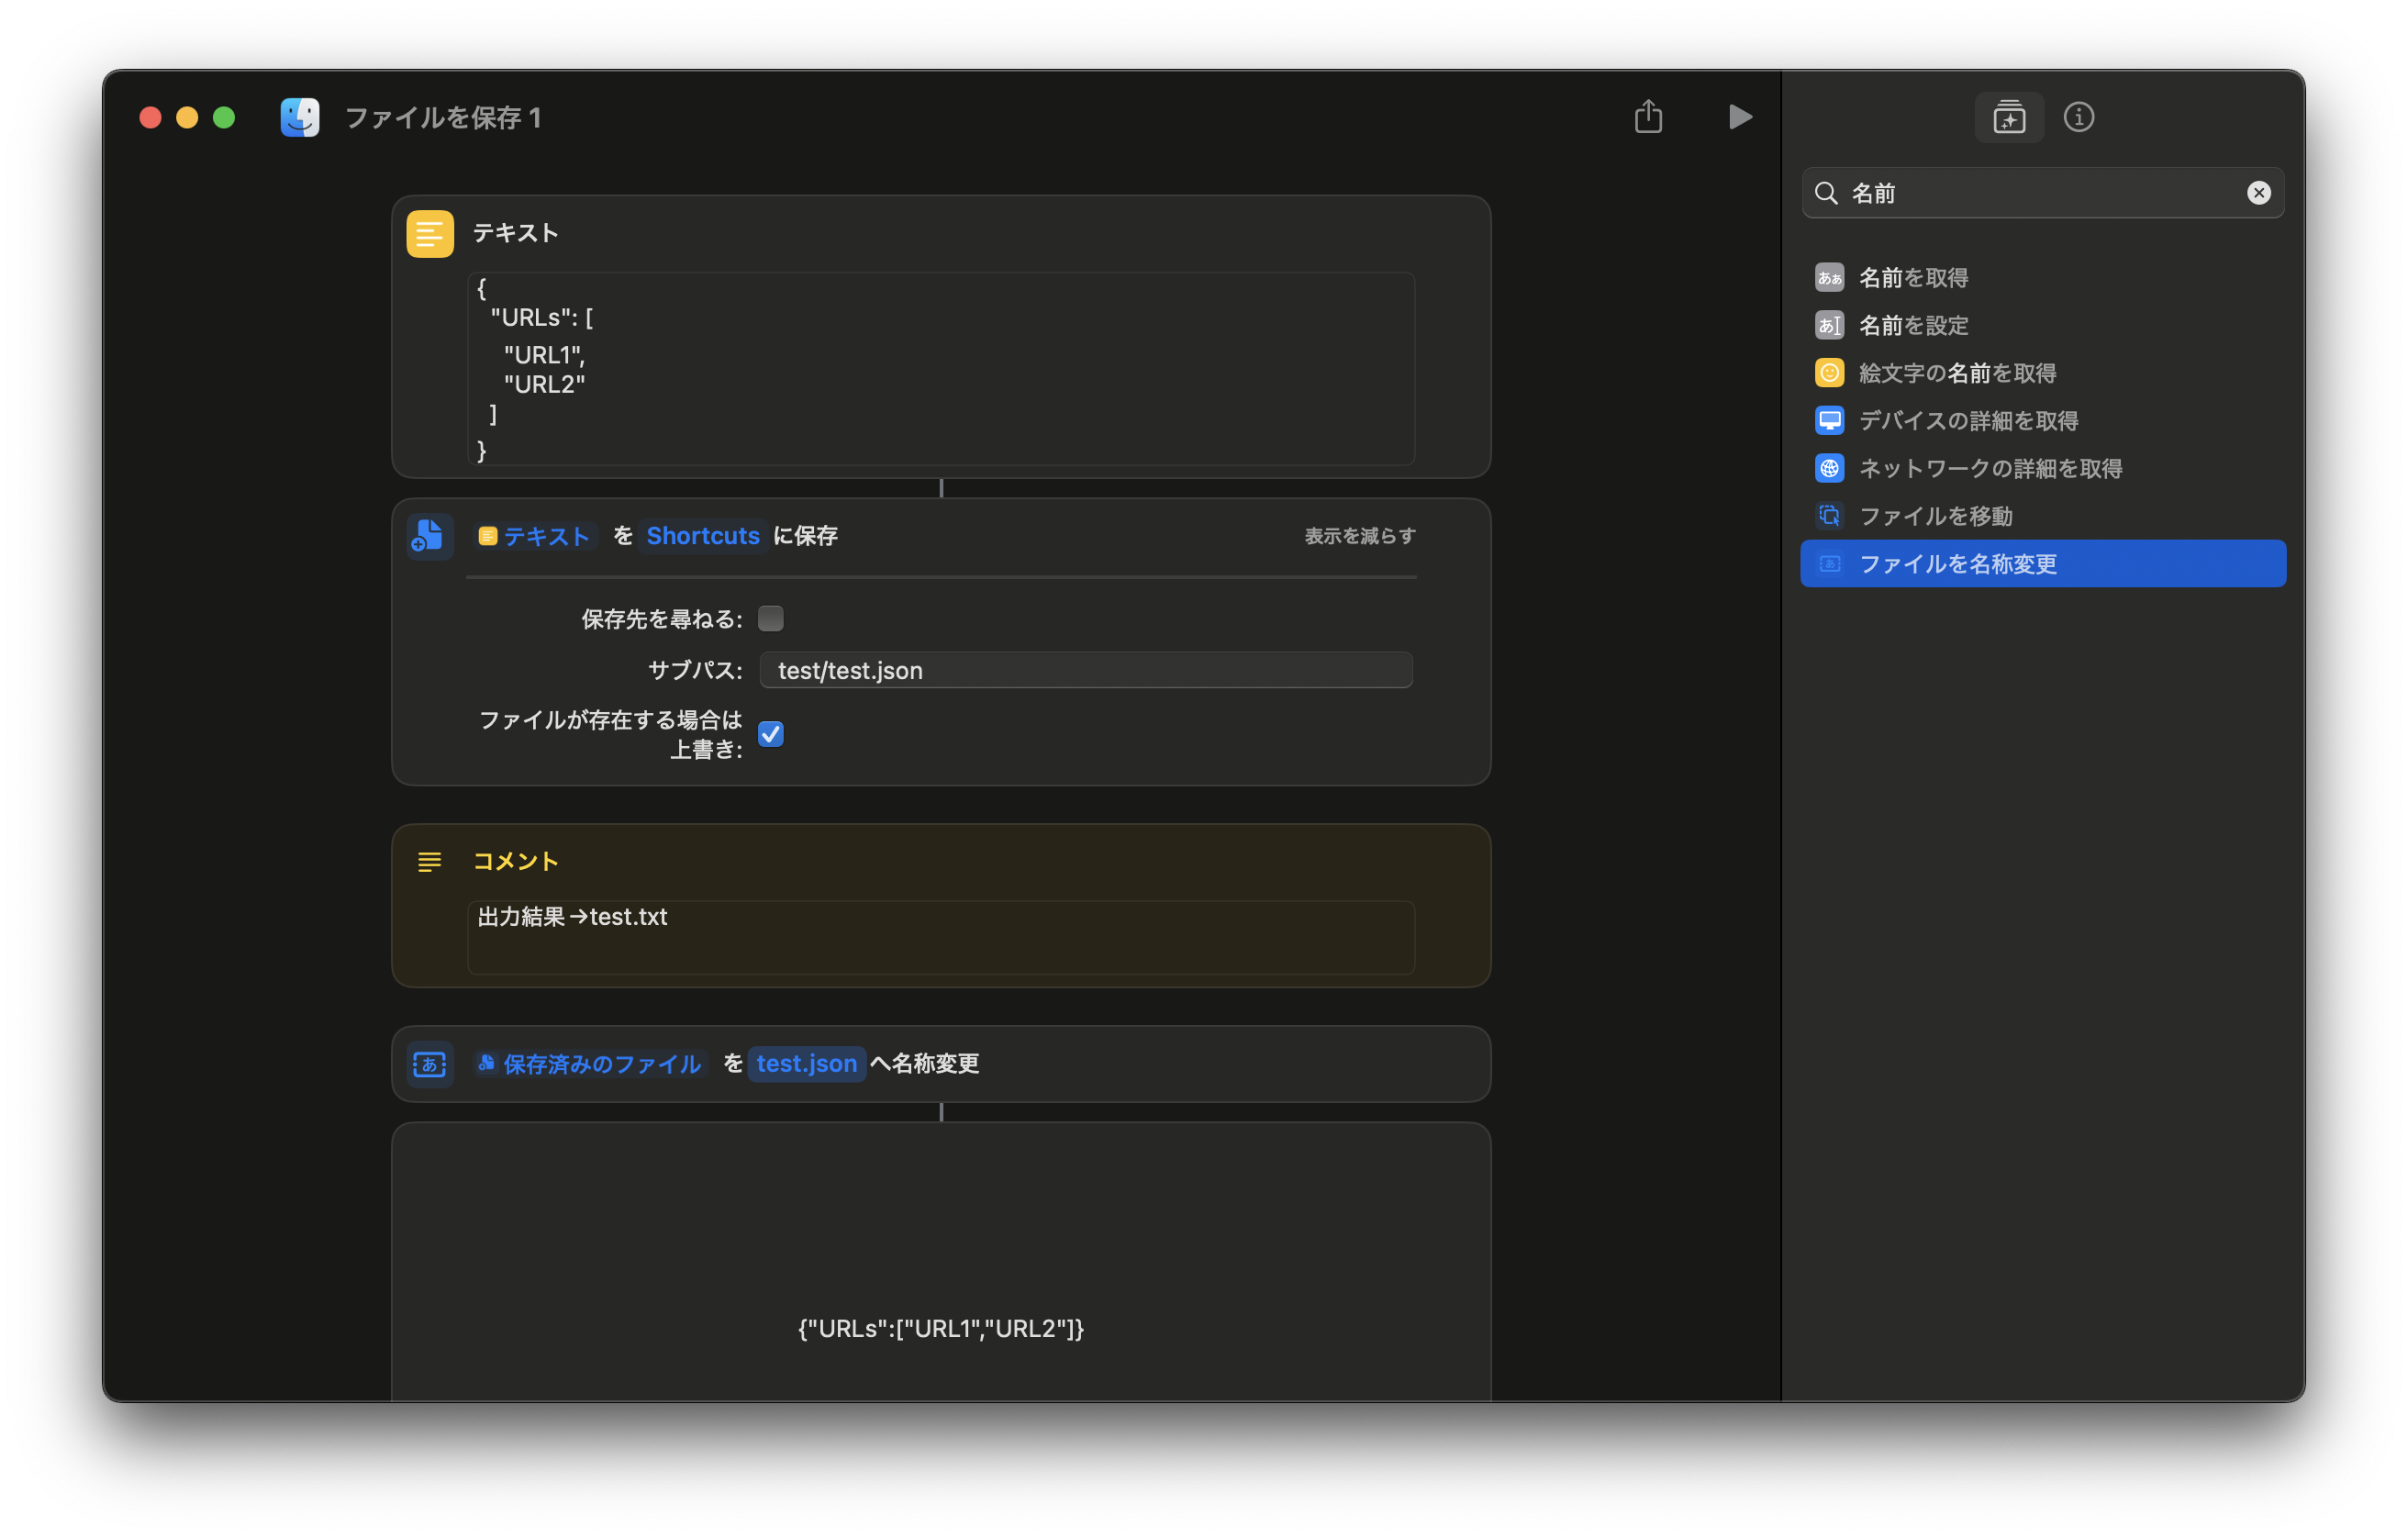Open the Shortcuts folder destination picker
Screen dimensions: 2408x1538
pos(702,536)
